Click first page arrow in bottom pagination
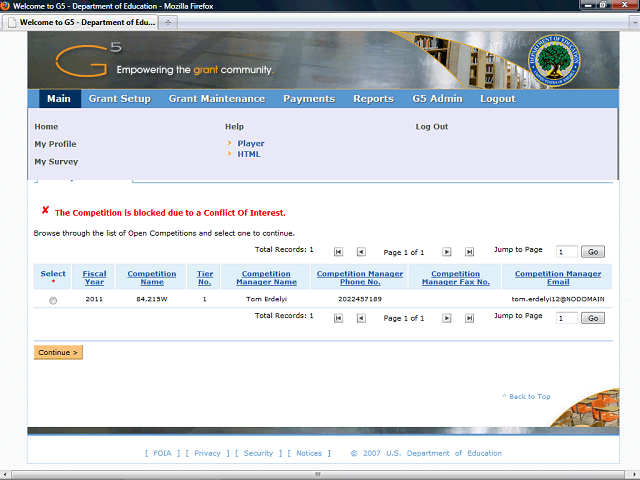Screen dimensions: 640x480 point(338,318)
